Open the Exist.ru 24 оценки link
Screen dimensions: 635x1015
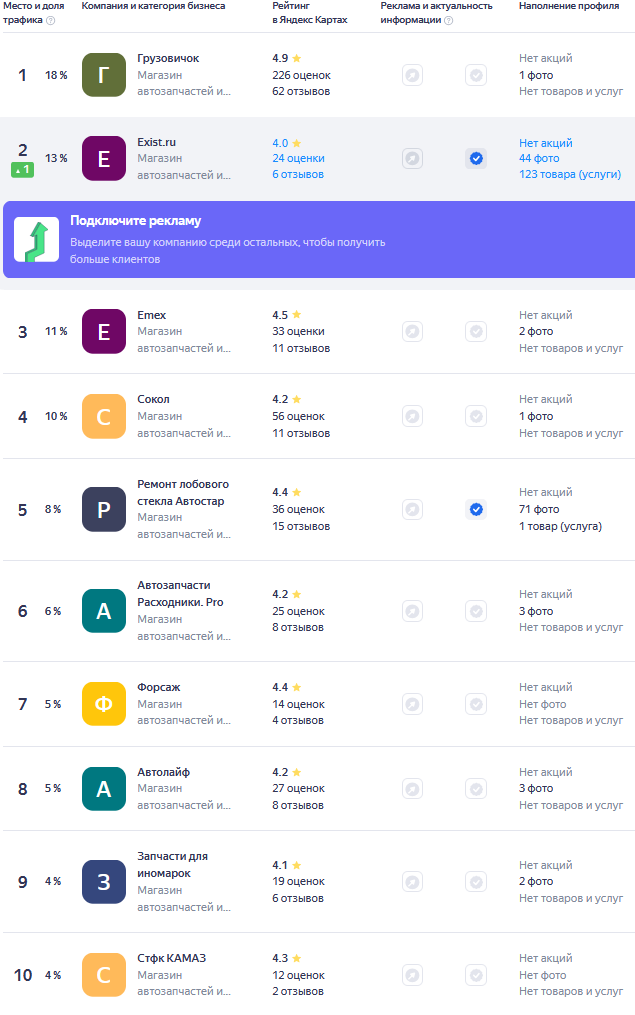pyautogui.click(x=298, y=158)
